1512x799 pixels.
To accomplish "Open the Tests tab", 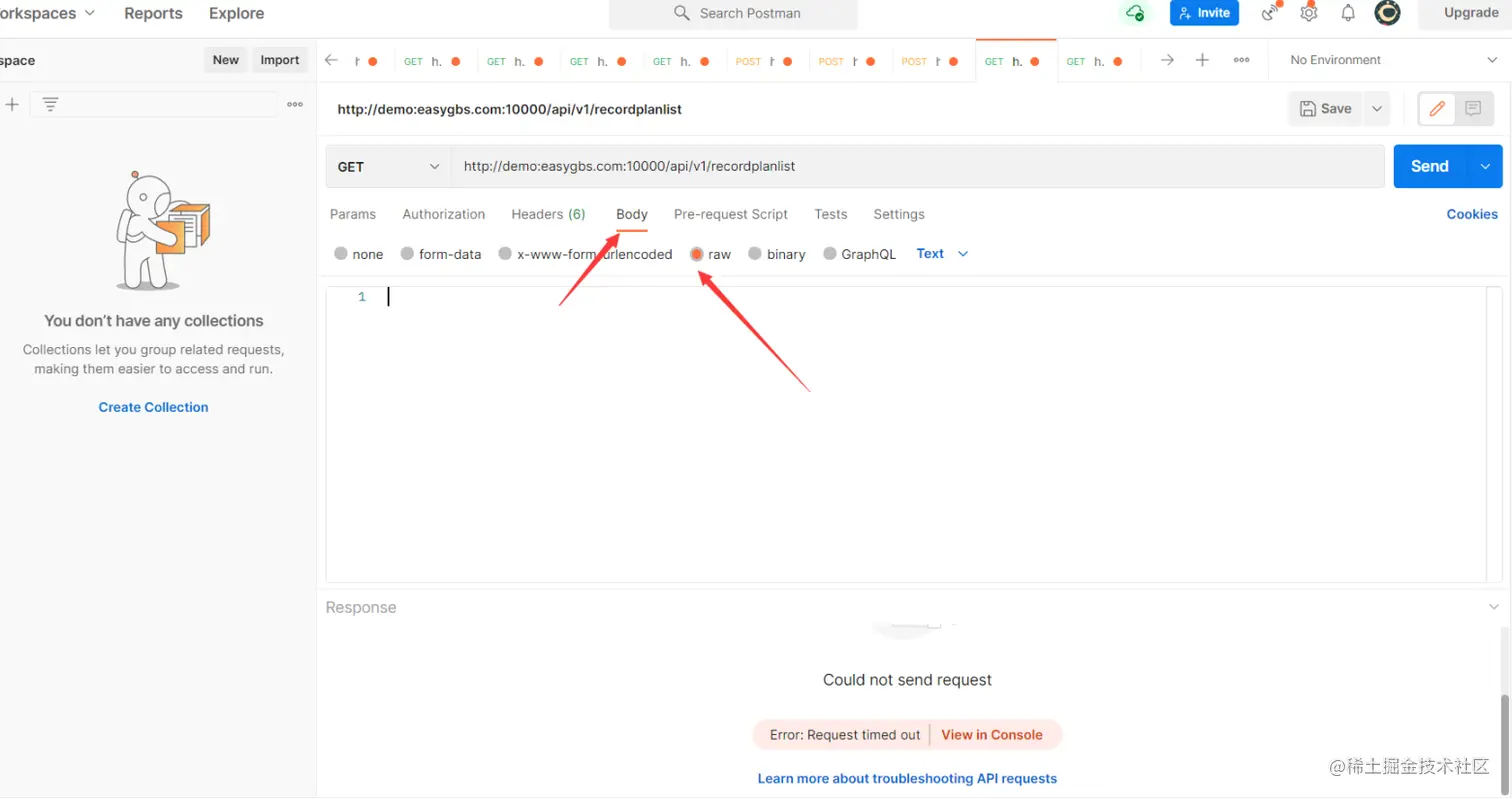I will click(831, 214).
